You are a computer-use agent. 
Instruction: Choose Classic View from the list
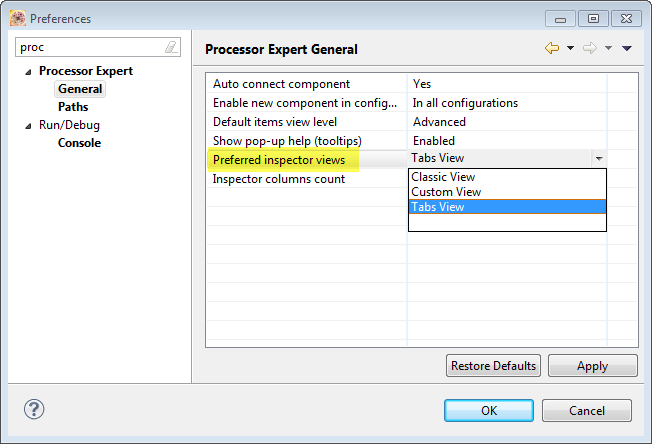pos(443,177)
